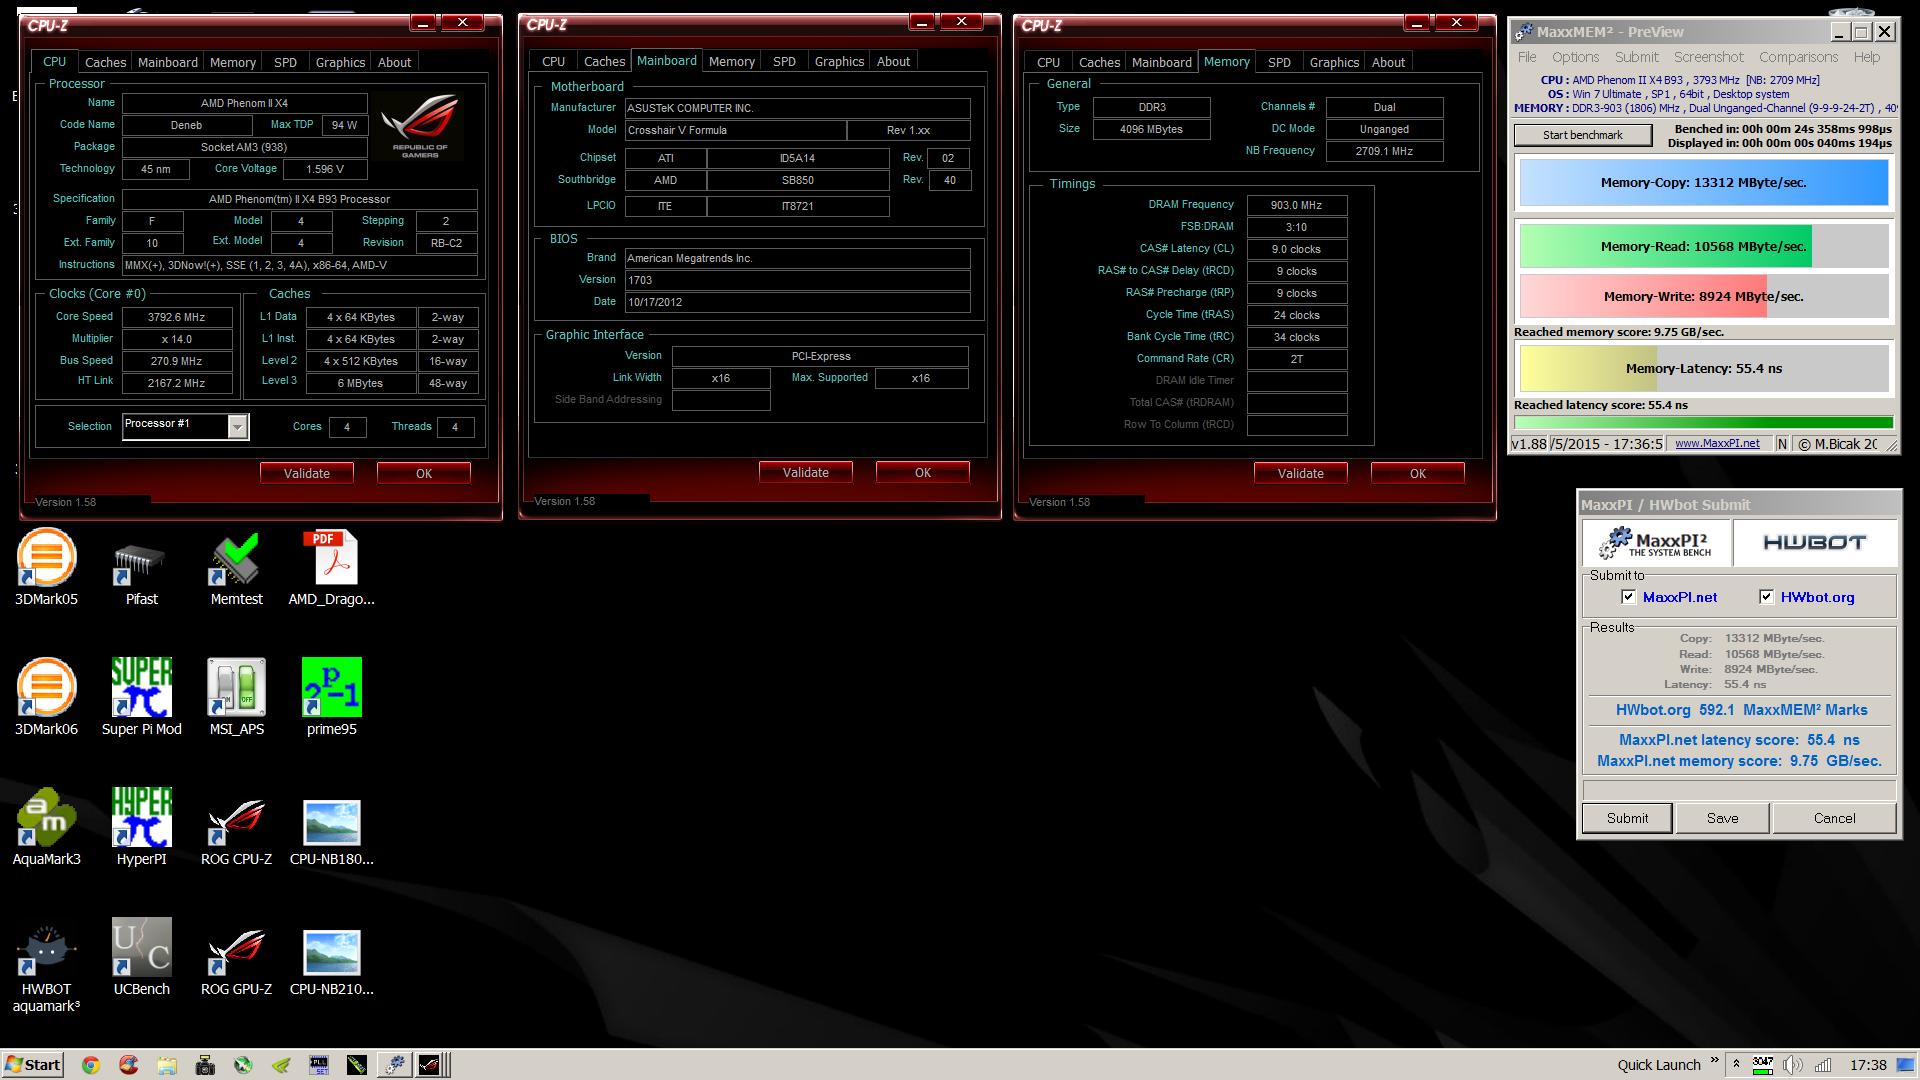Click the camera screenshot tool in taskbar
Viewport: 1920px width, 1080px height.
click(x=205, y=1065)
